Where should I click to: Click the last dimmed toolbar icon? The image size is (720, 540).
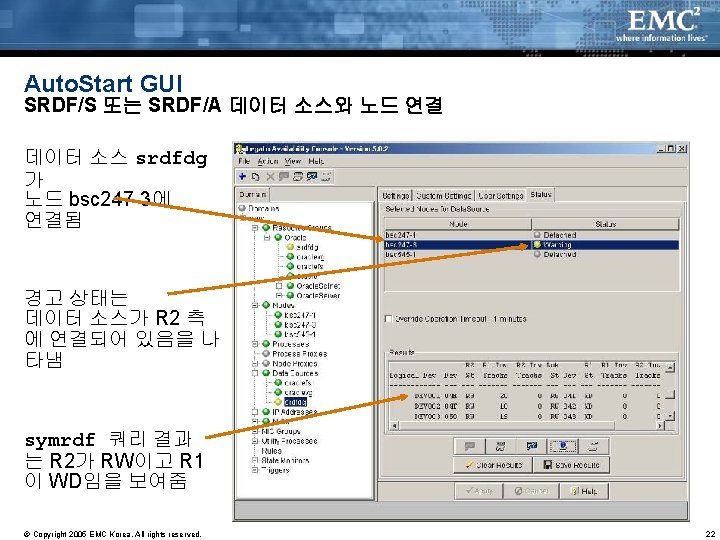[326, 177]
